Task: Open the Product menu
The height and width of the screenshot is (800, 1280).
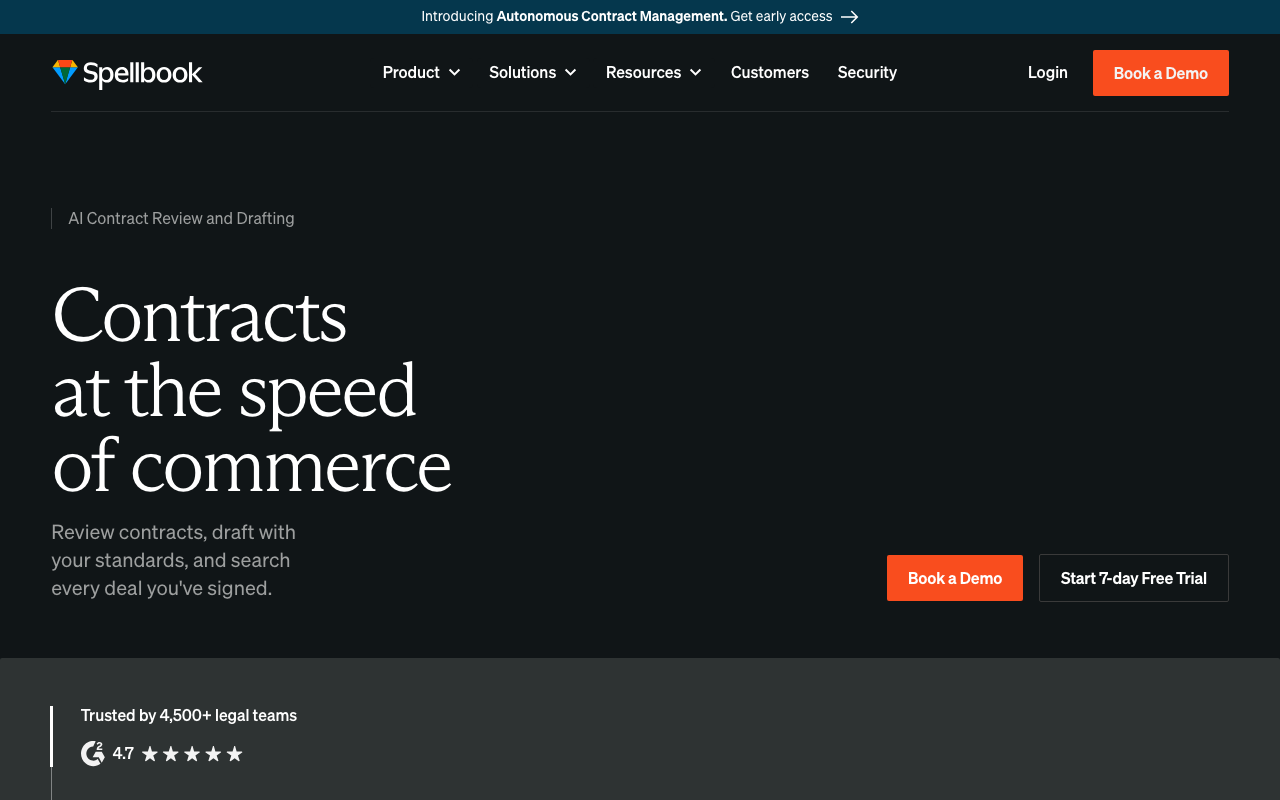Action: click(421, 73)
